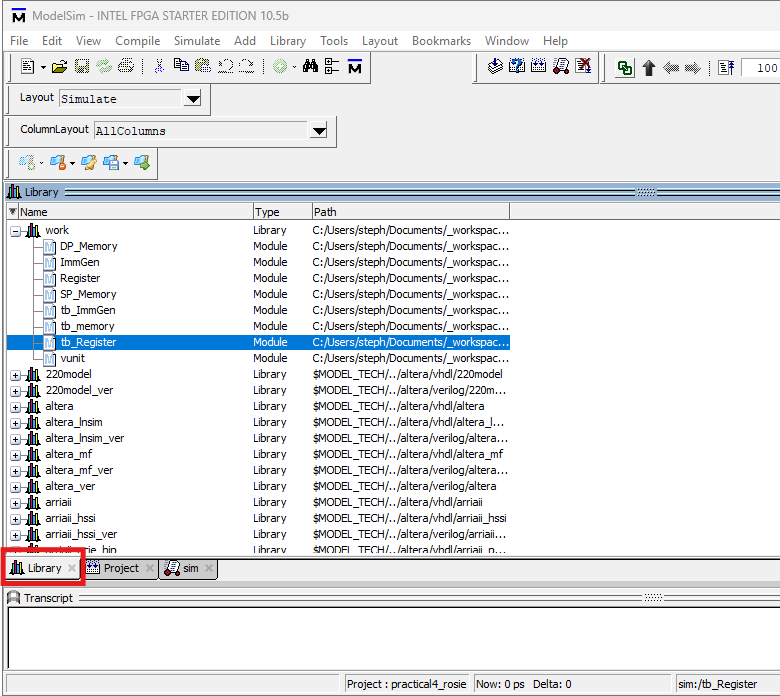Expand the altera_mf library node
Image resolution: width=780 pixels, height=696 pixels.
pyautogui.click(x=15, y=455)
